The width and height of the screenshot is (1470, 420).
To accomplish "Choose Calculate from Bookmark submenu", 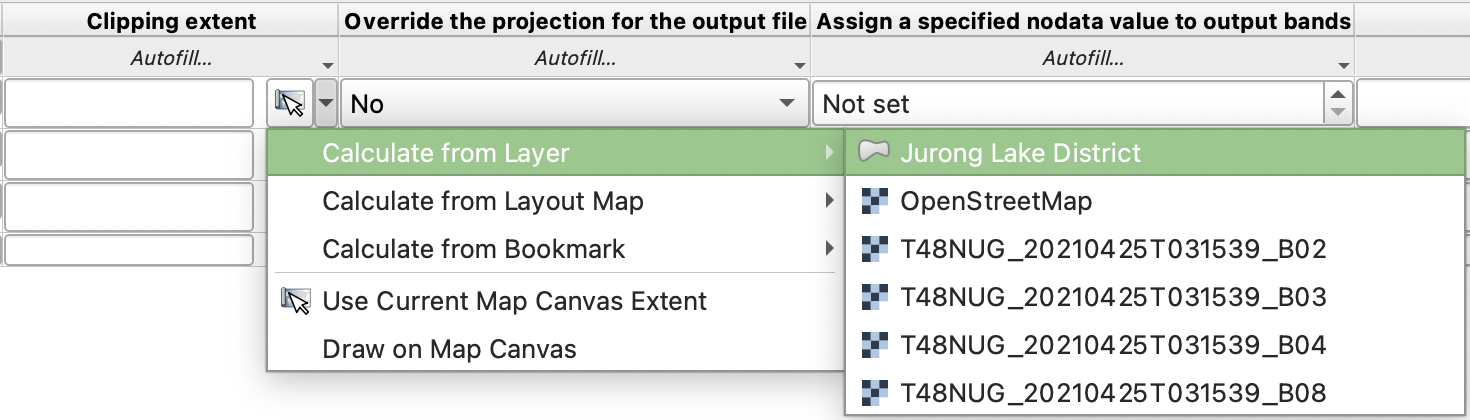I will [474, 249].
